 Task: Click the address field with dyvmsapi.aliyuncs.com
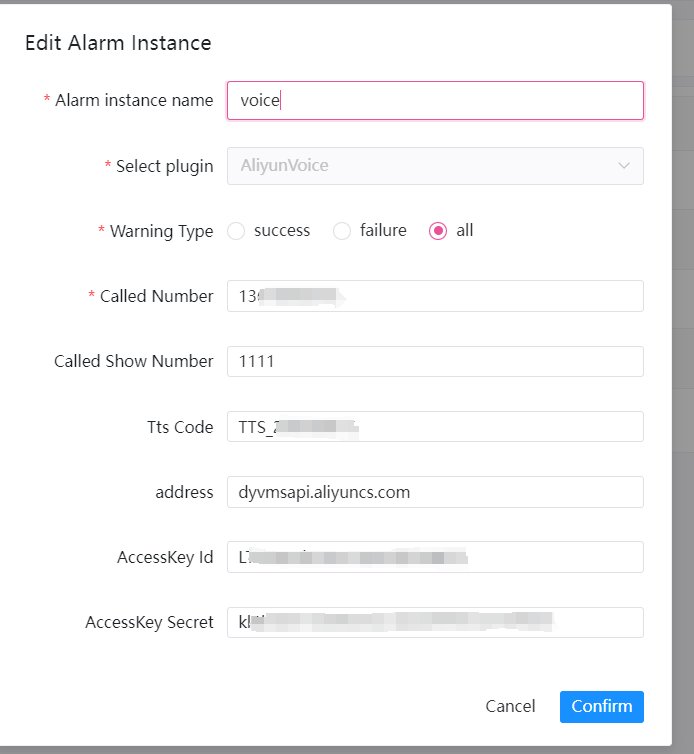click(x=435, y=492)
